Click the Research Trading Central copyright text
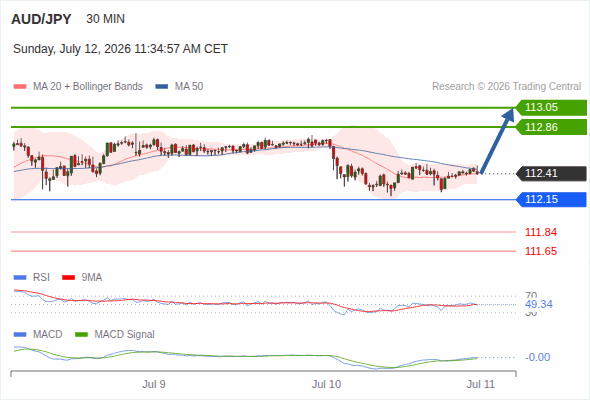 (x=506, y=87)
